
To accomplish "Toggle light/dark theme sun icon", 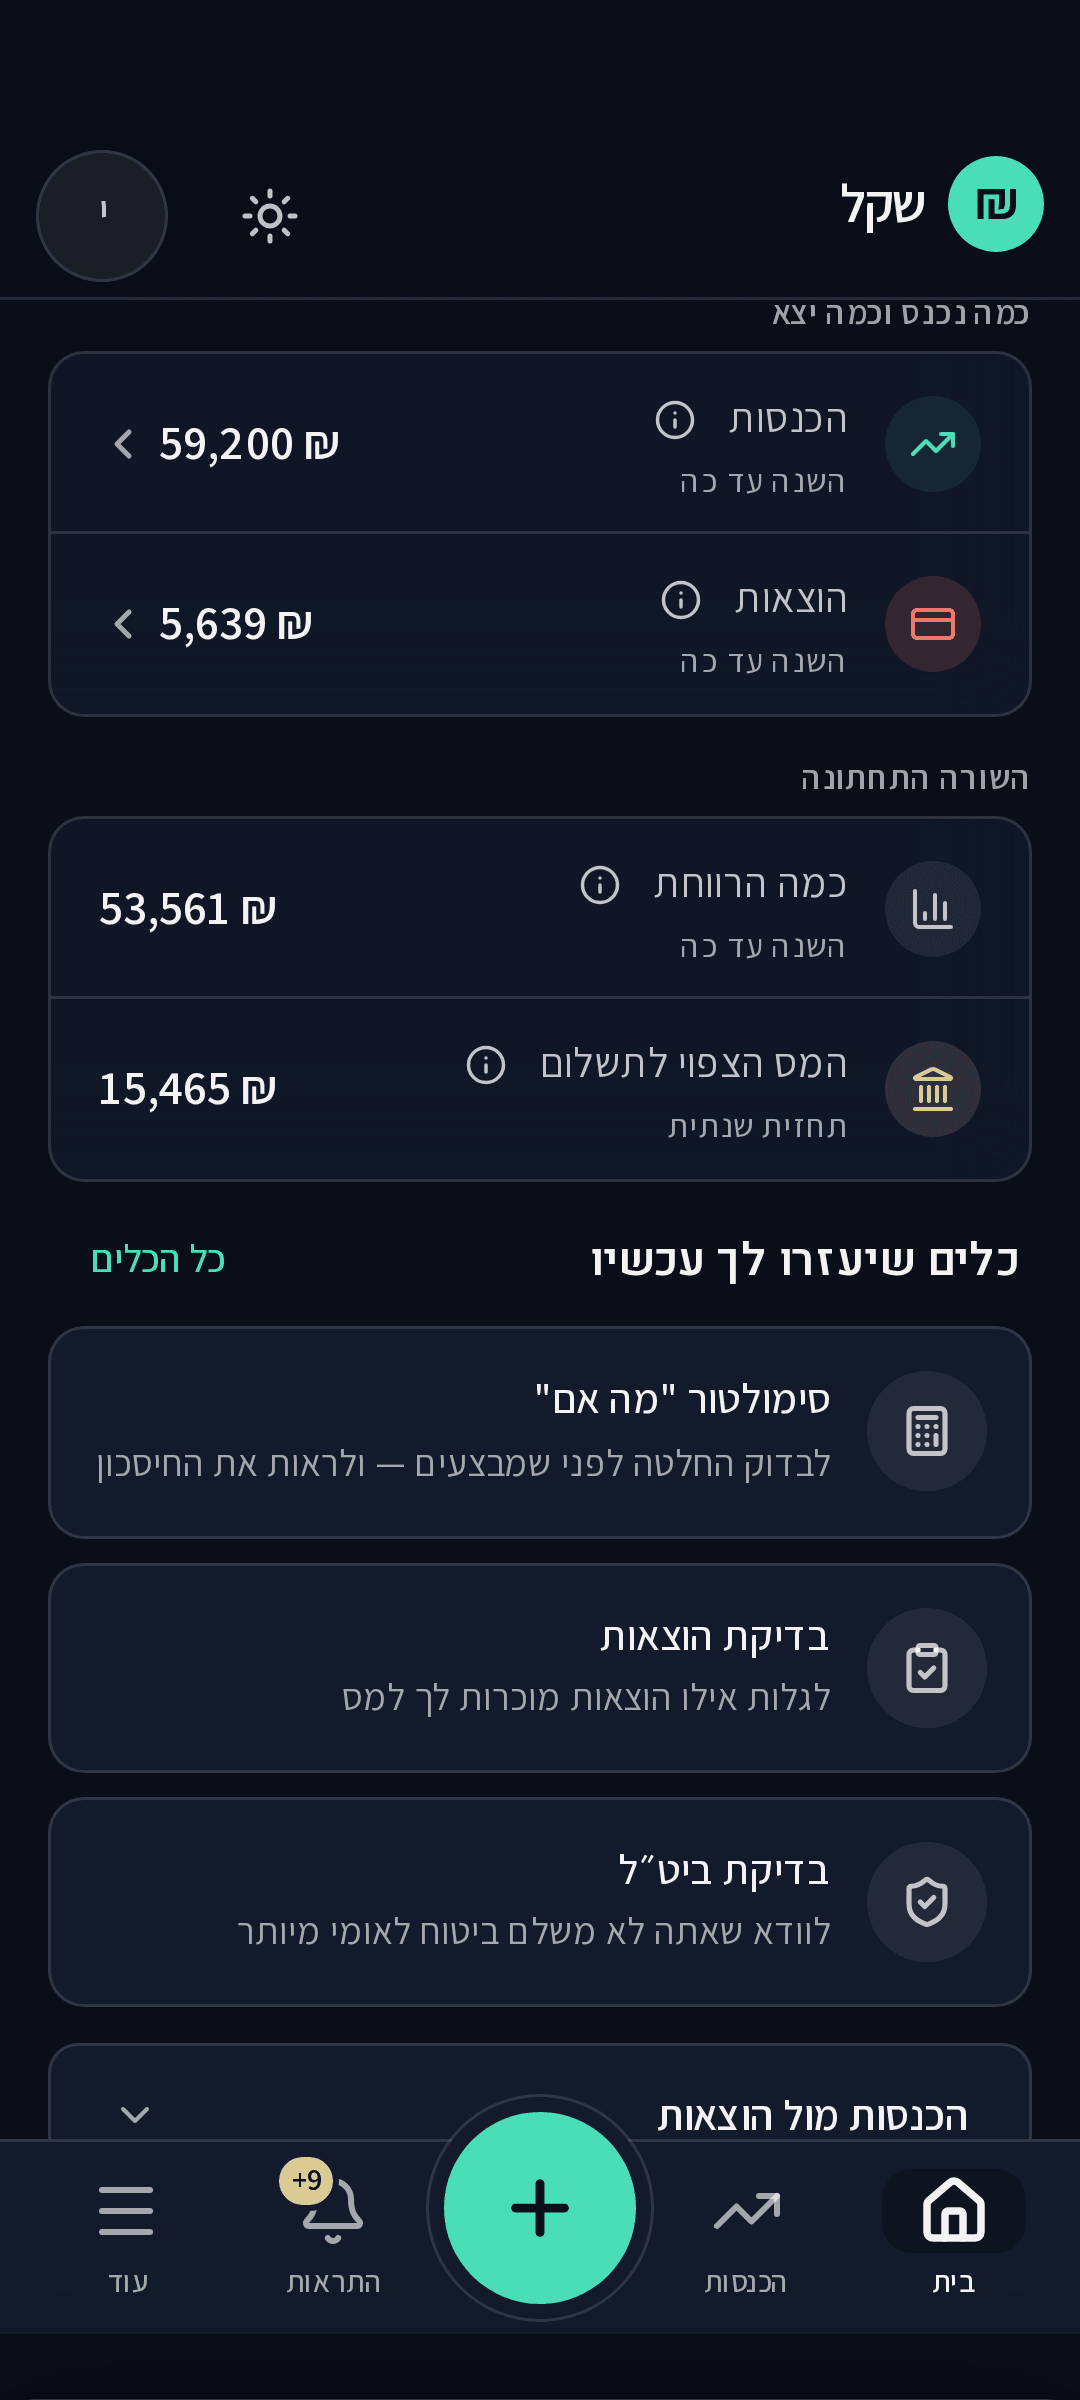I will [270, 216].
